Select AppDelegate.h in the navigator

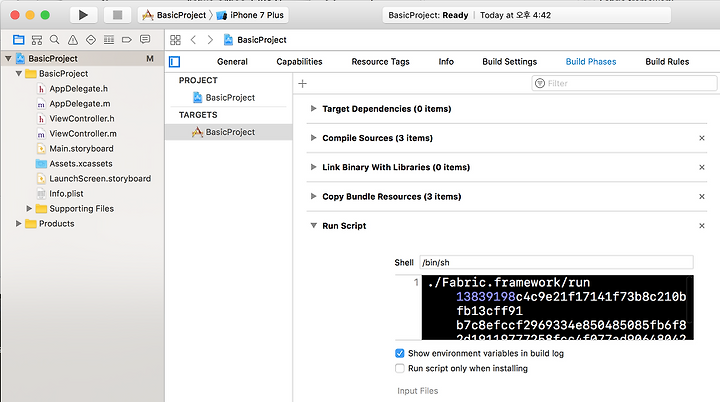[79, 89]
